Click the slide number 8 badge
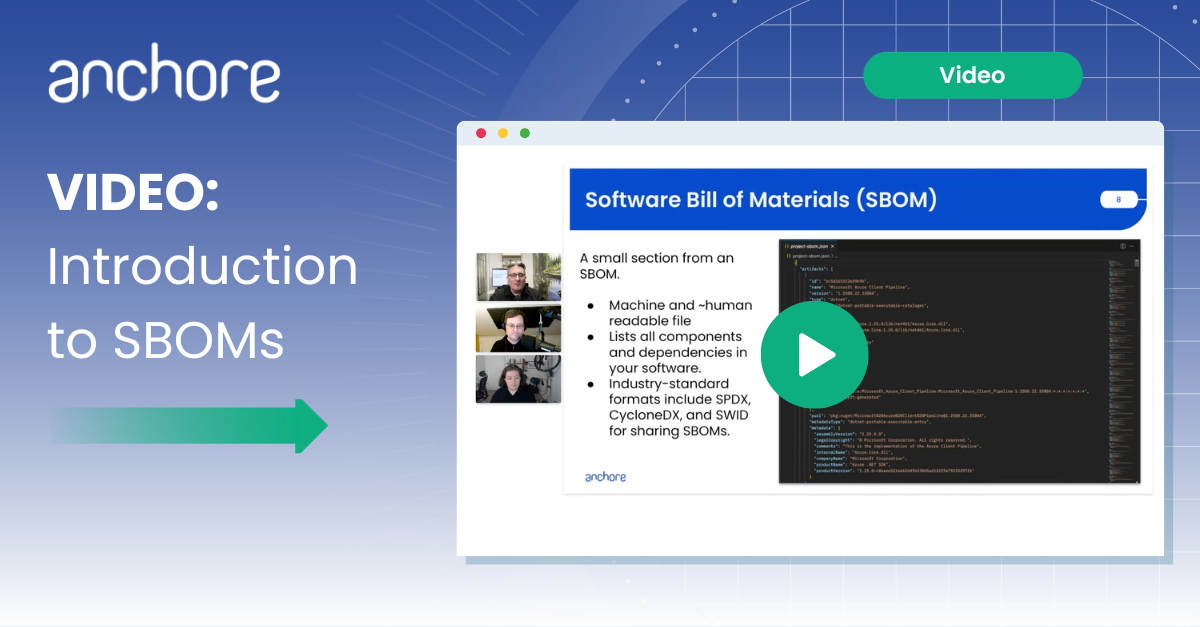The width and height of the screenshot is (1200, 627). point(1118,200)
